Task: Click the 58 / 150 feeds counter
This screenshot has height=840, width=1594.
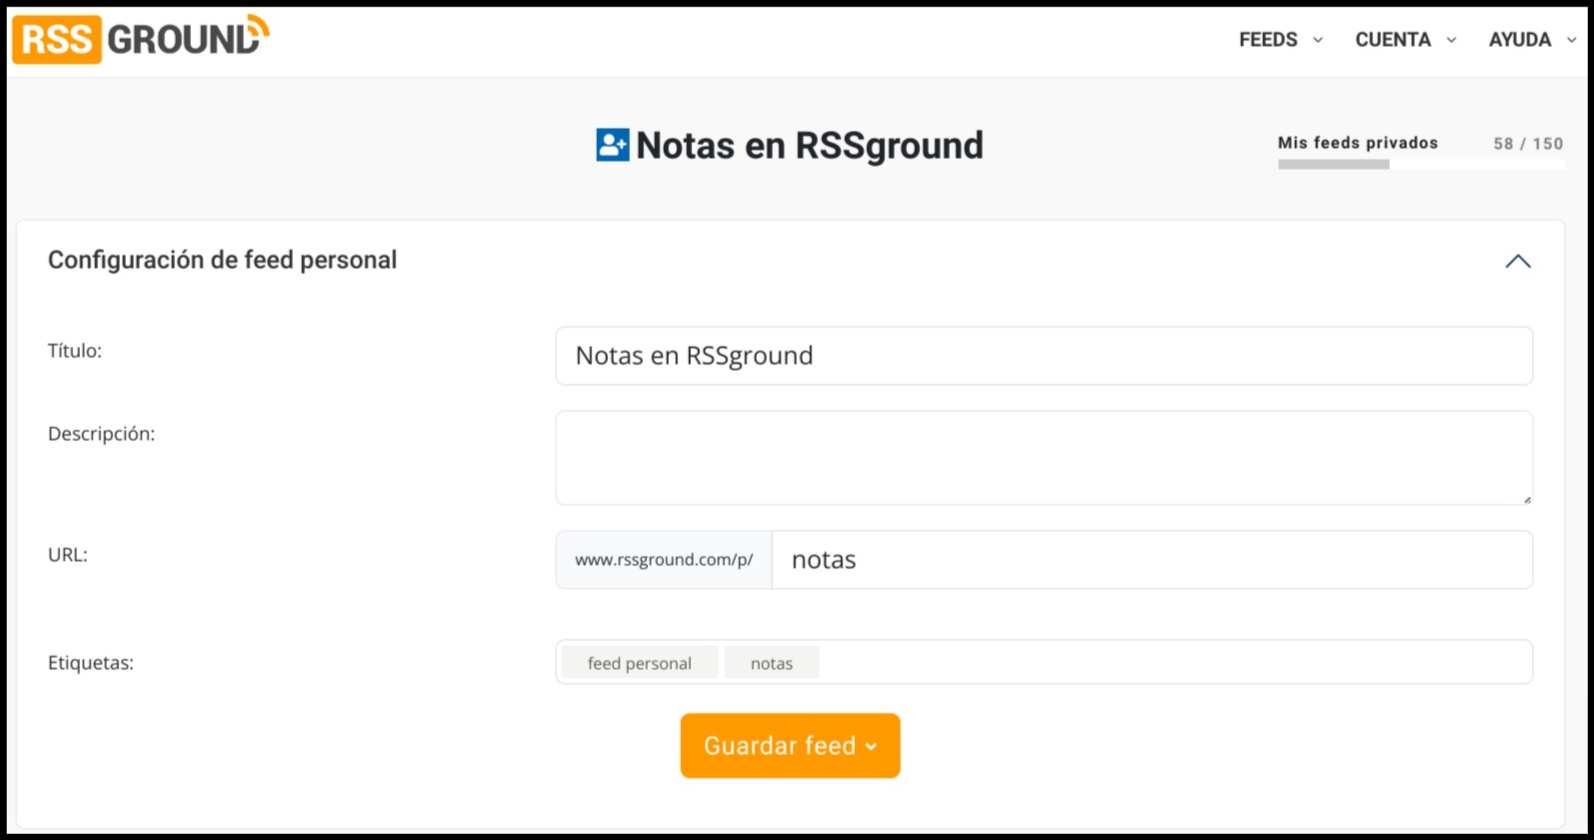Action: tap(1527, 144)
